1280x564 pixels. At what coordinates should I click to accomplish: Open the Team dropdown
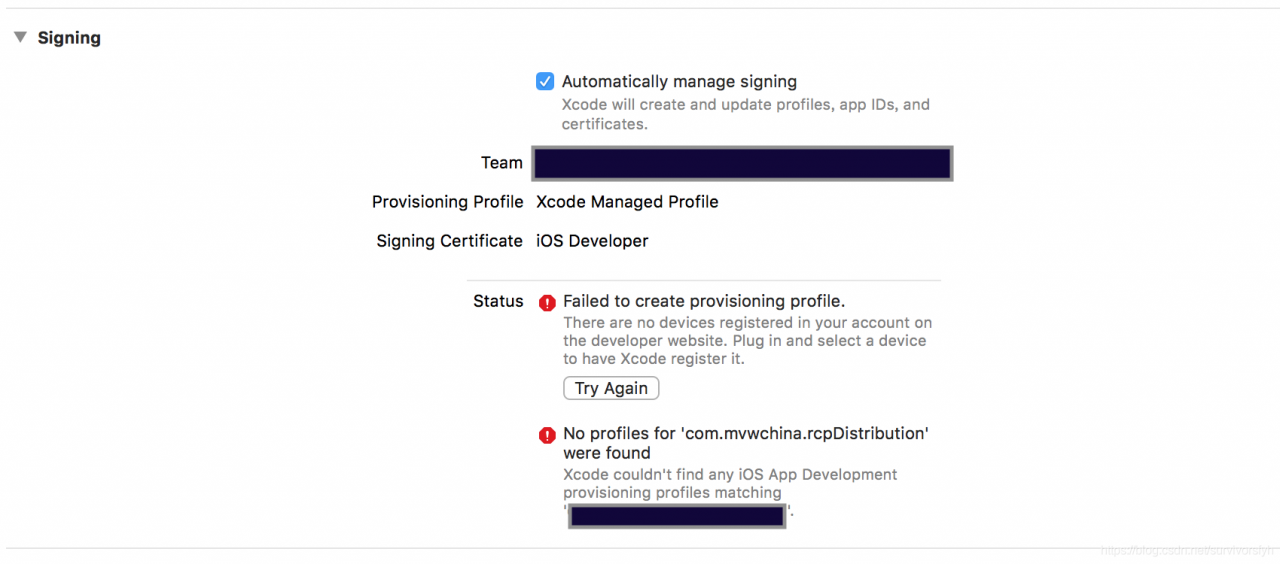[741, 163]
